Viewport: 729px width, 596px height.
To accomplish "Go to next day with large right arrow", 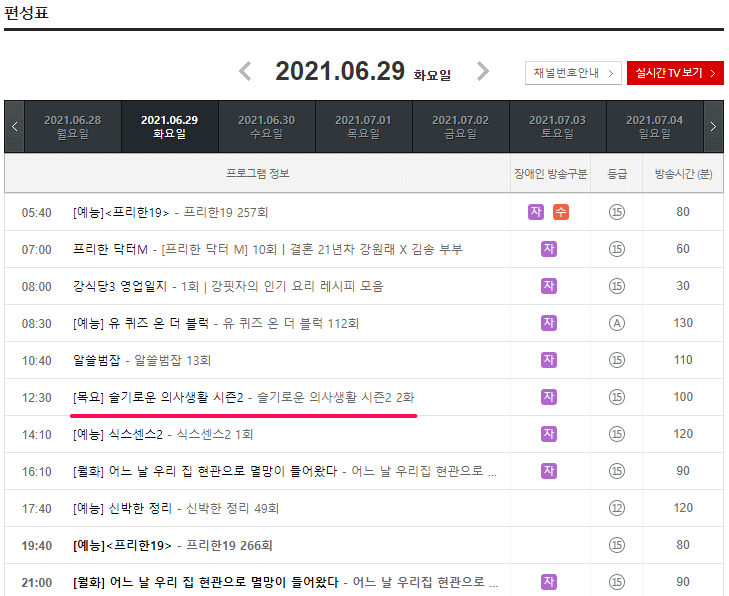I will 483,72.
